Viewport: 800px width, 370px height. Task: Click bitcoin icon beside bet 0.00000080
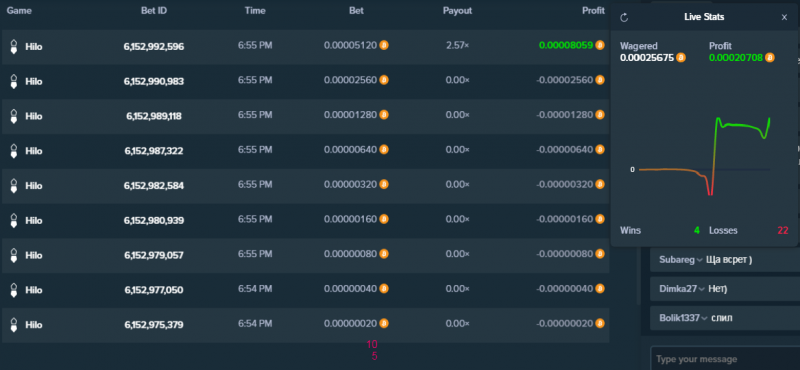384,254
